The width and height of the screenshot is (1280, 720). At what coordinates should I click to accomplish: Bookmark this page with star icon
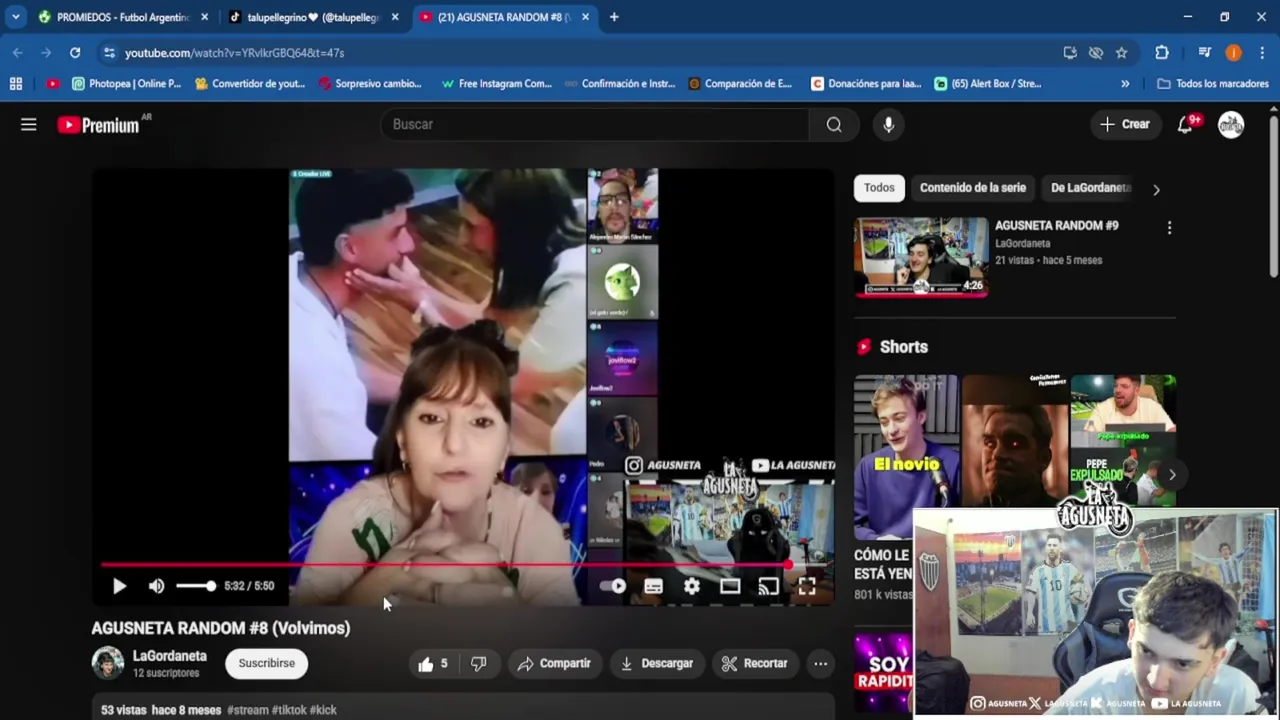click(x=1121, y=52)
